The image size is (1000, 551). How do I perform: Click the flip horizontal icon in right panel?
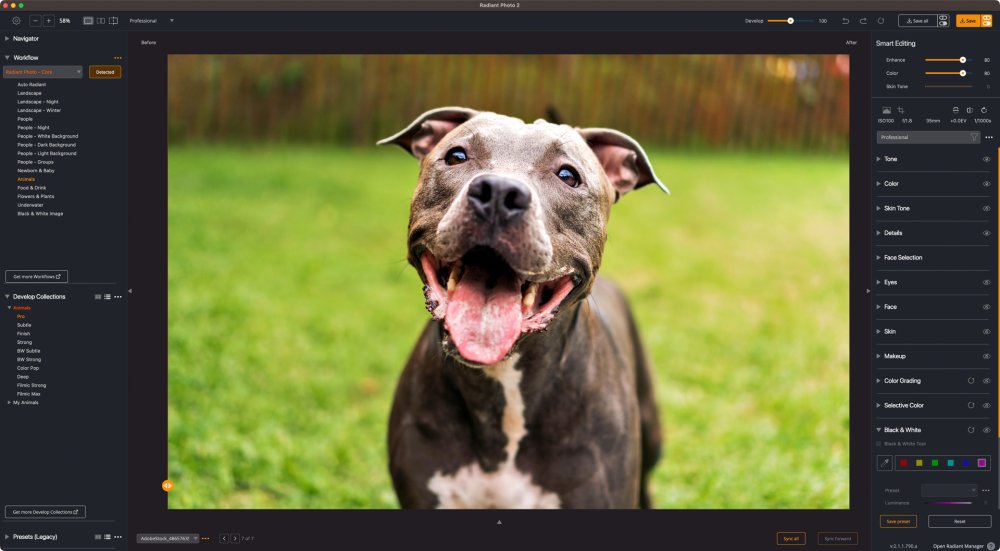969,110
